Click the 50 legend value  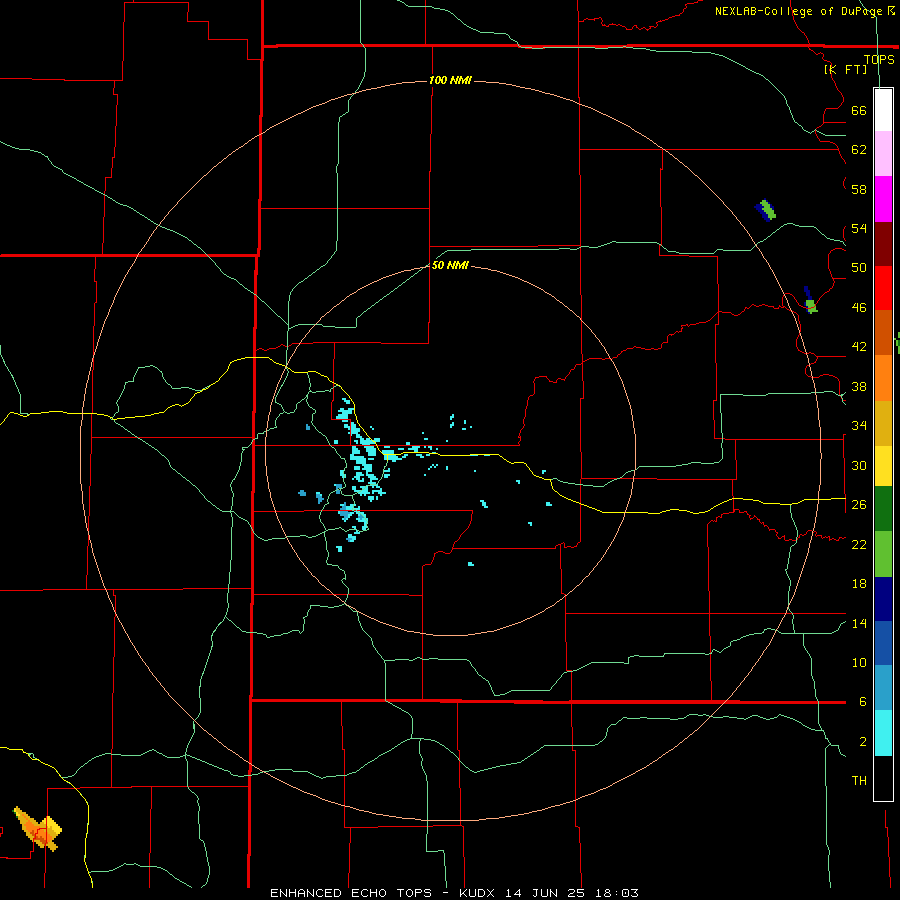point(859,268)
